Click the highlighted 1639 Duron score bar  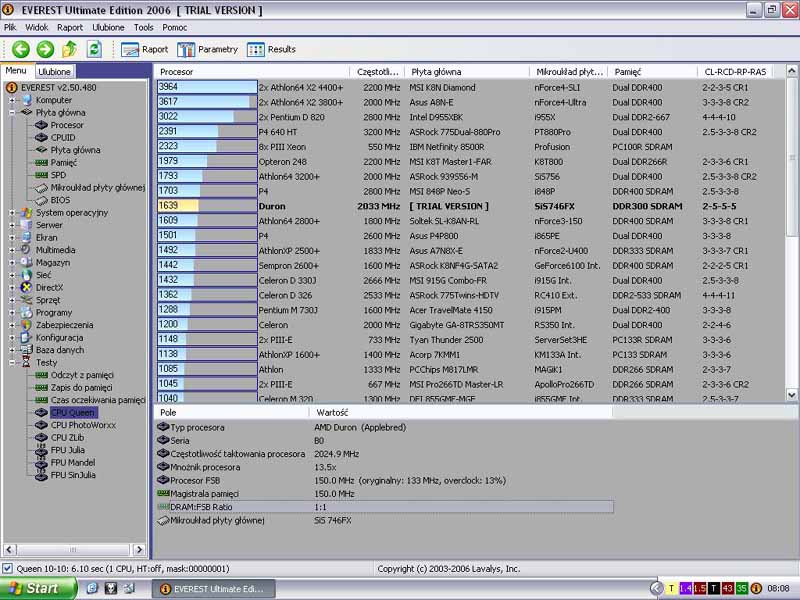[207, 206]
